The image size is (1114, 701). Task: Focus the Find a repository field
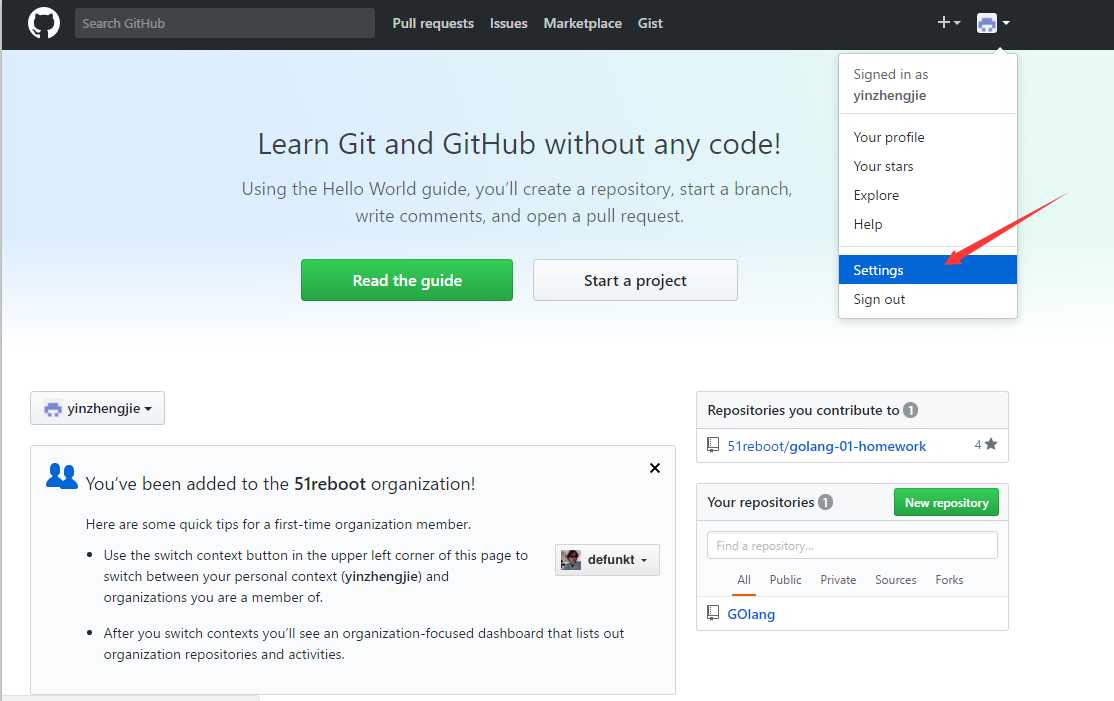[853, 545]
